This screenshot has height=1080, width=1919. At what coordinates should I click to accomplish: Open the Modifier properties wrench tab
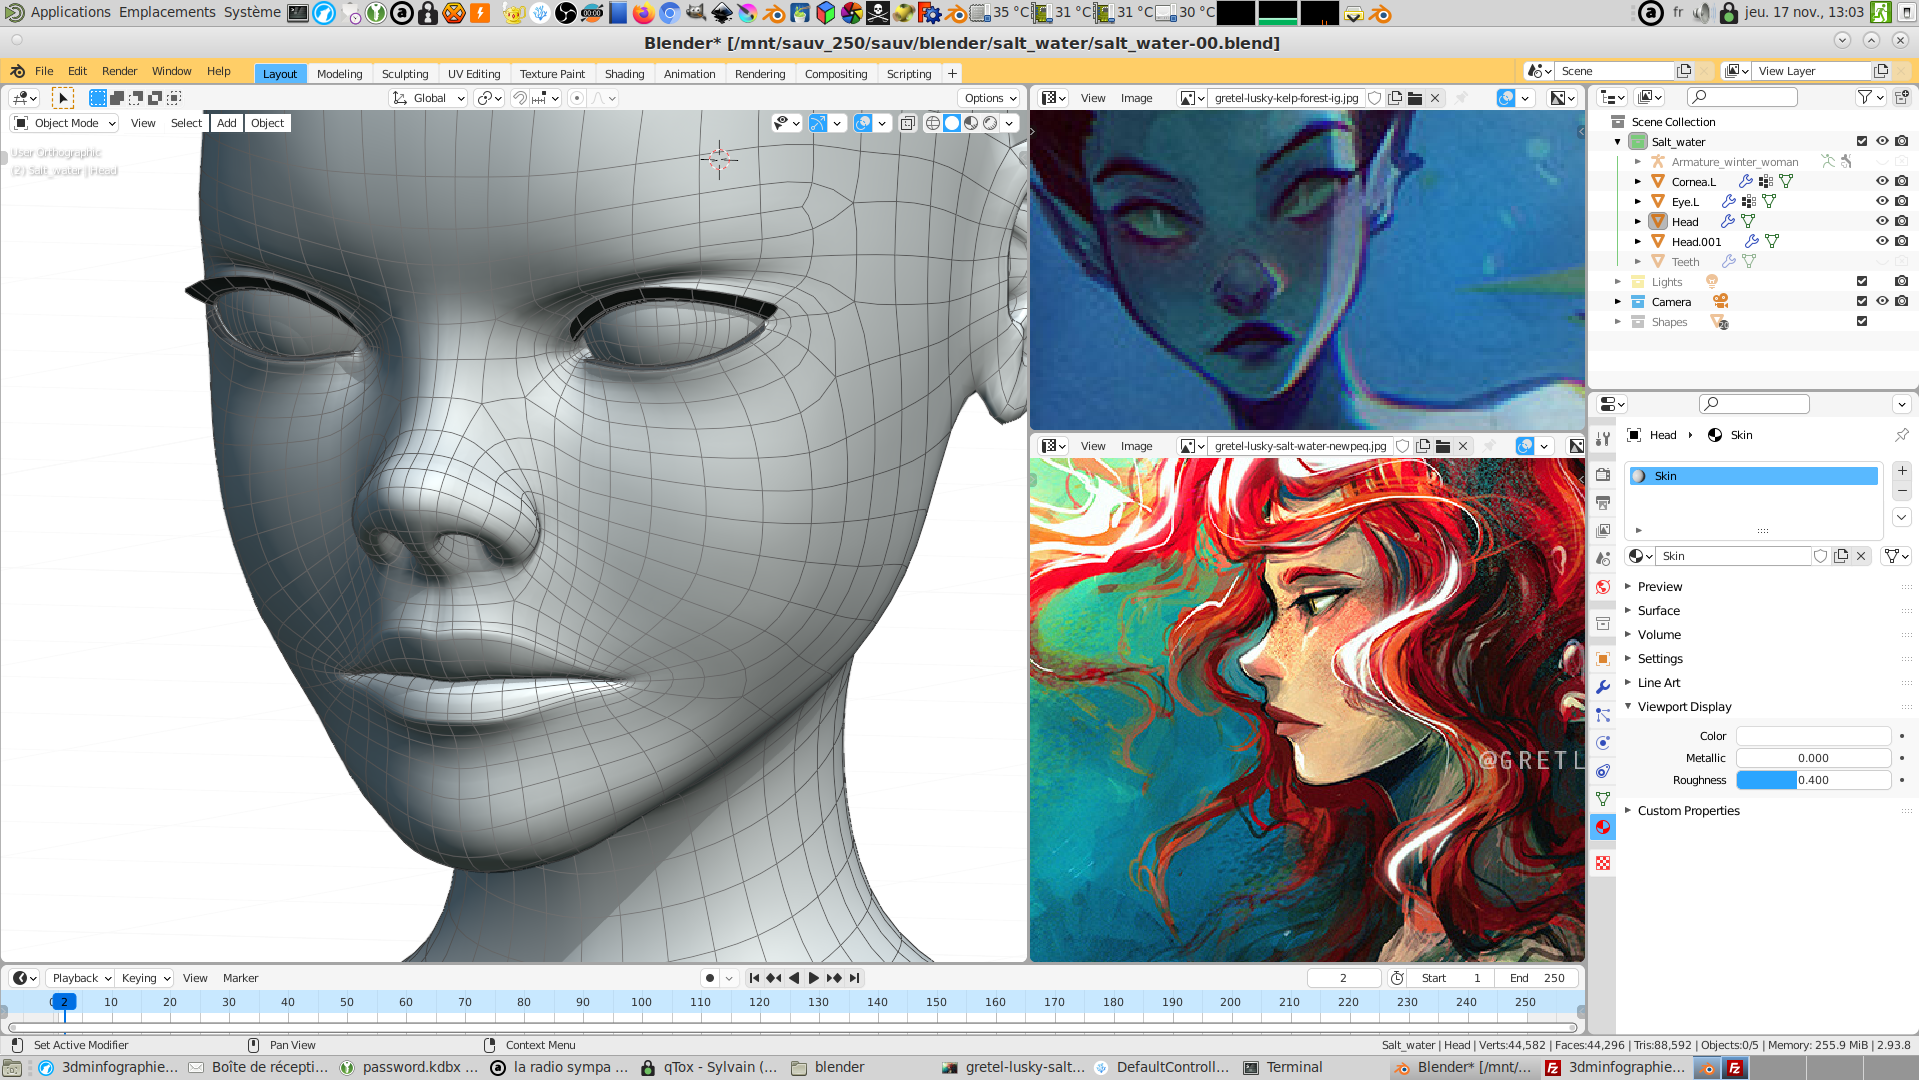pos(1603,687)
